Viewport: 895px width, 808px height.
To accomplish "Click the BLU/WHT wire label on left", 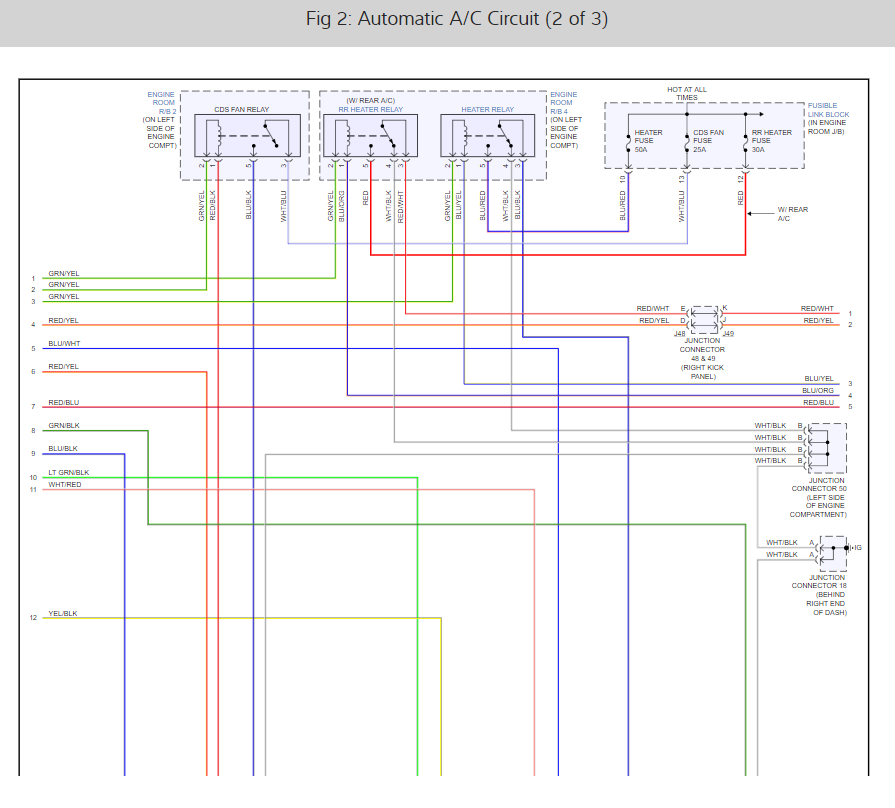I will (x=64, y=344).
